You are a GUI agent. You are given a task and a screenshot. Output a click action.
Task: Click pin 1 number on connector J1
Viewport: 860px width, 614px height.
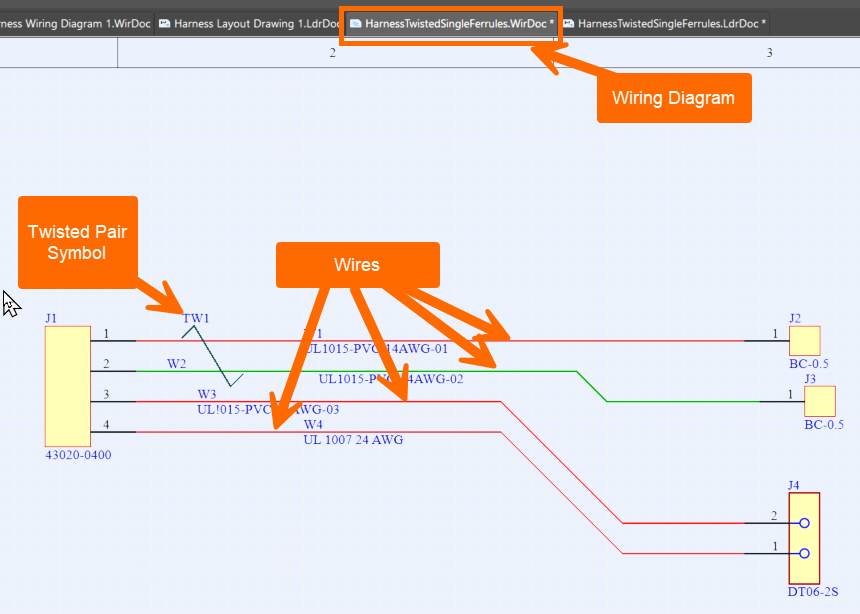pos(106,333)
